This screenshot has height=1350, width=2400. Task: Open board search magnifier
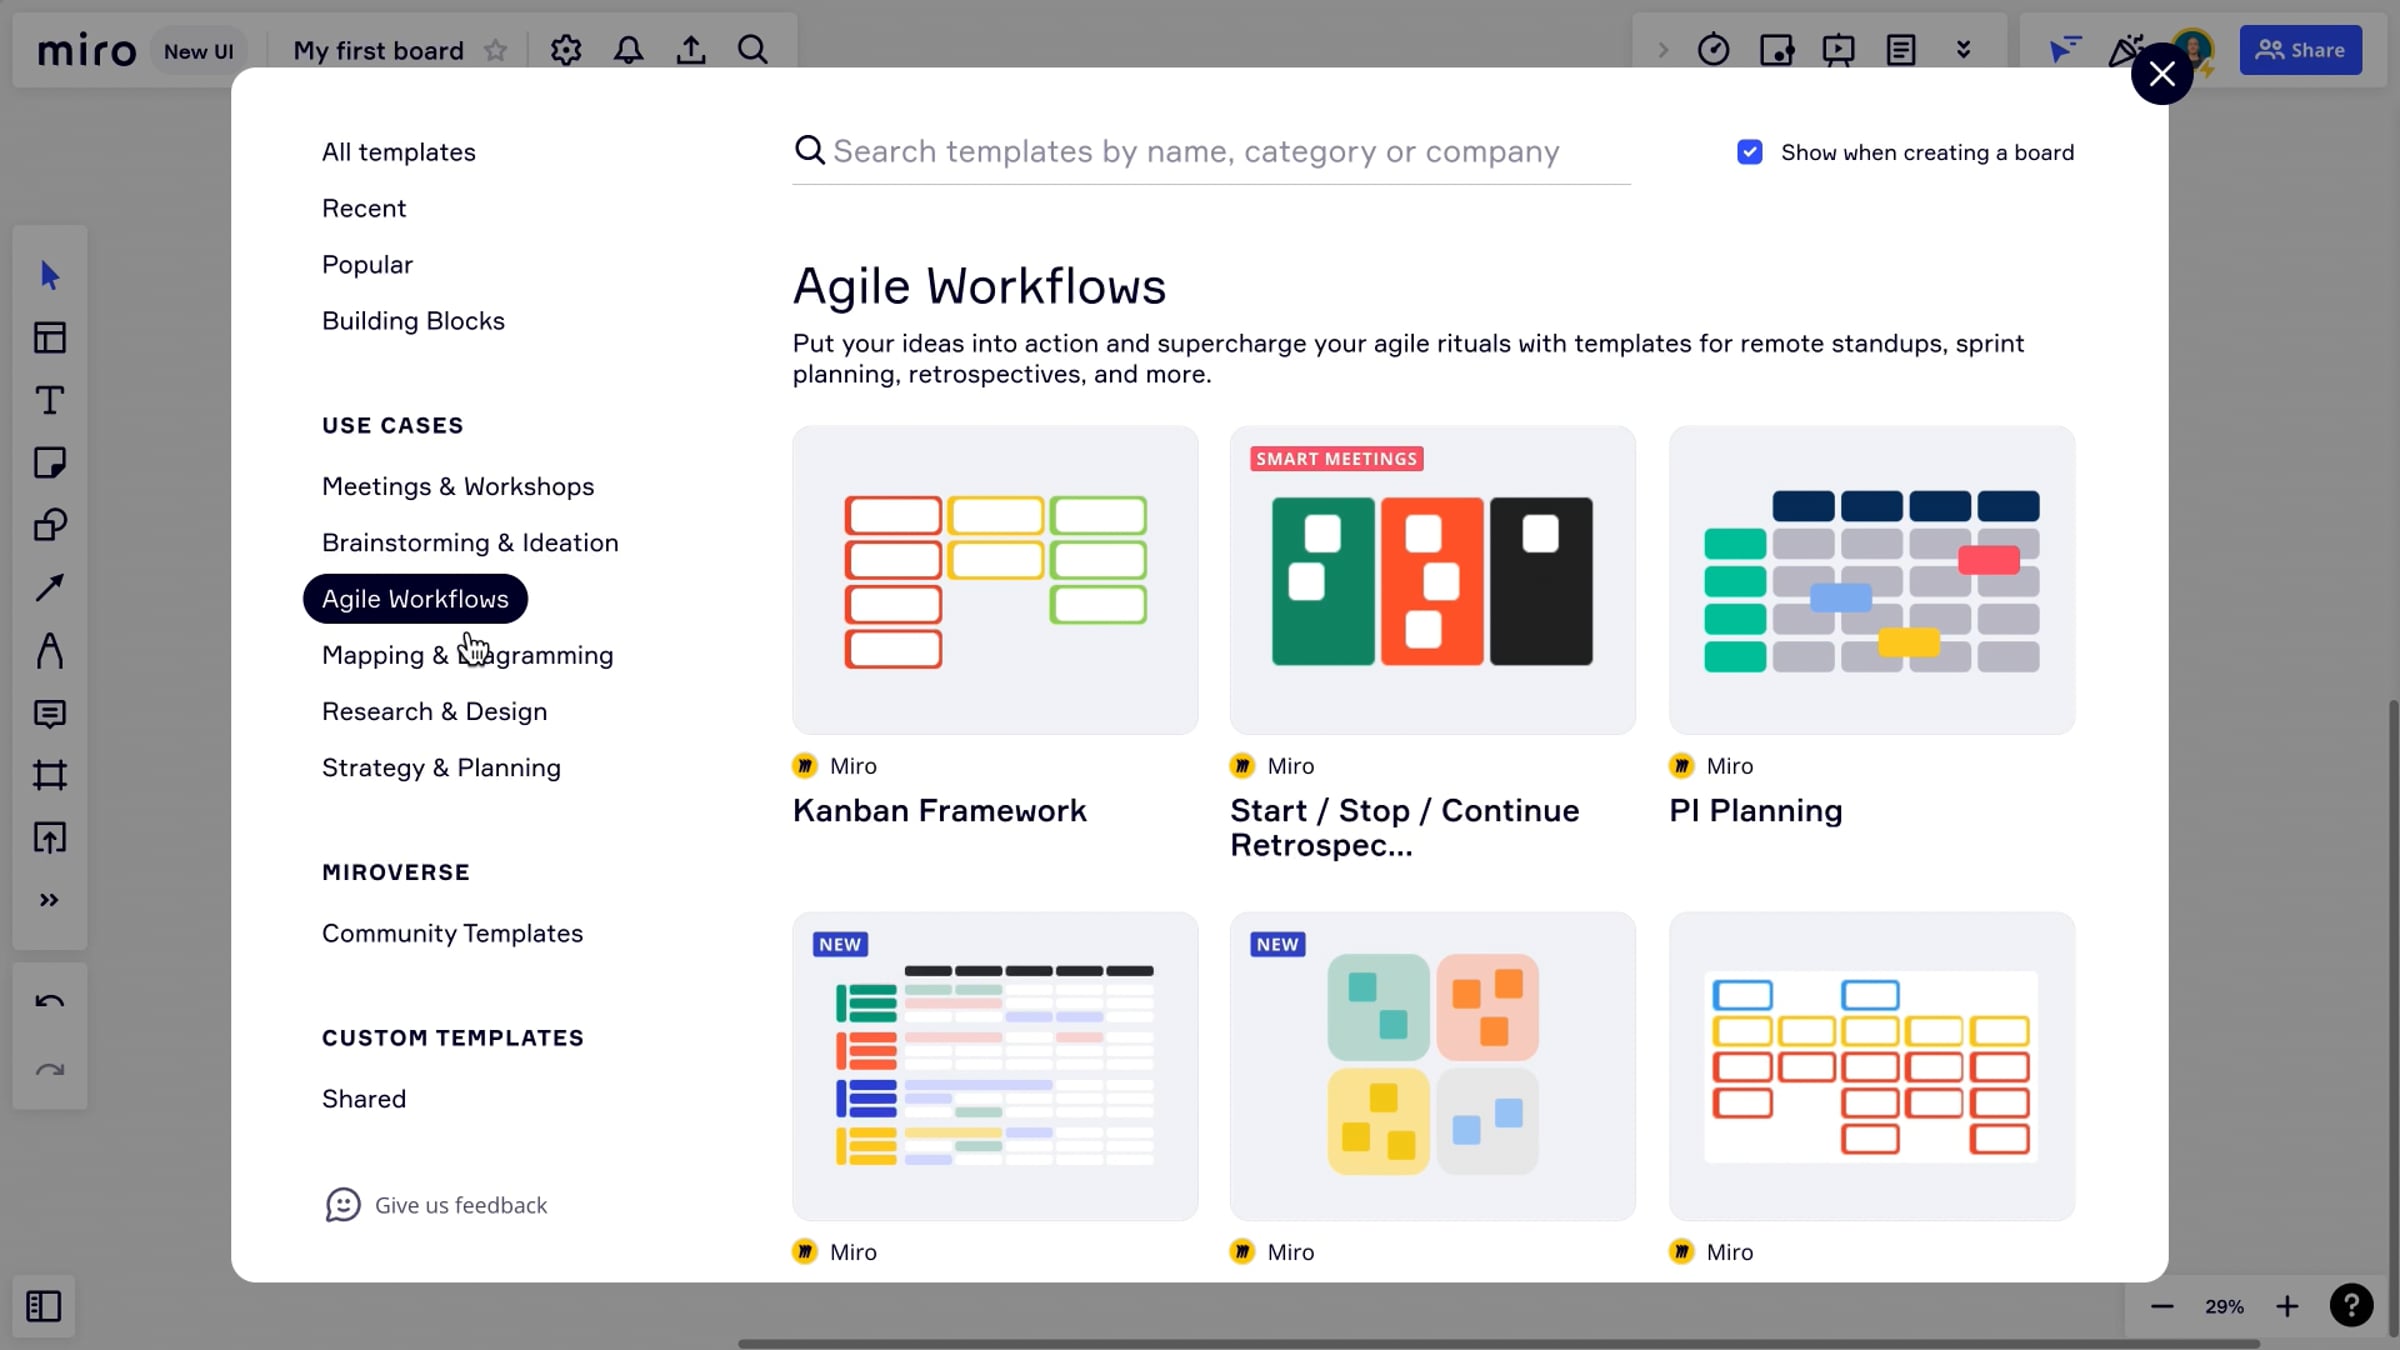point(753,50)
